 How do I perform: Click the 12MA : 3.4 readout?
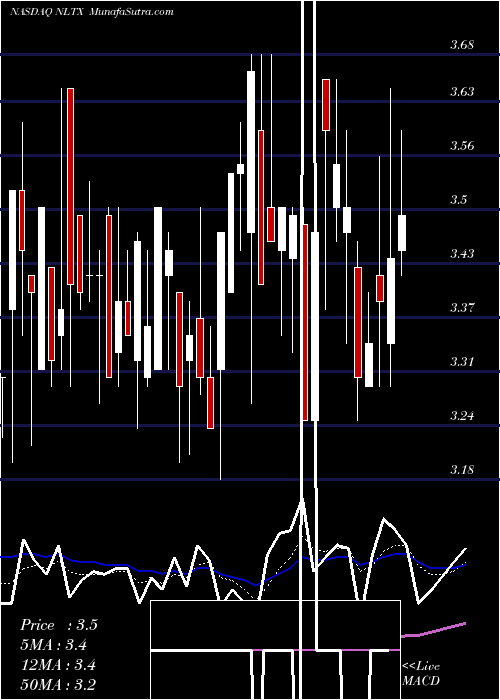pos(58,665)
